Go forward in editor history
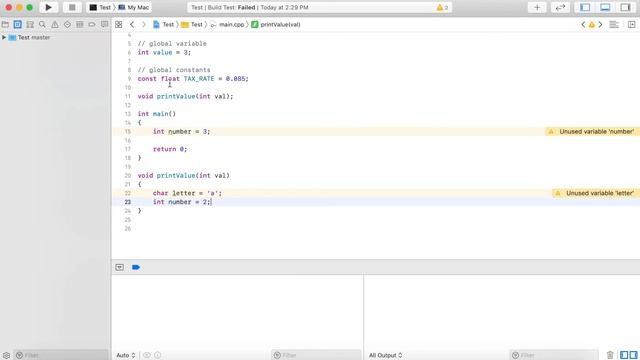Image resolution: width=640 pixels, height=360 pixels. point(144,24)
